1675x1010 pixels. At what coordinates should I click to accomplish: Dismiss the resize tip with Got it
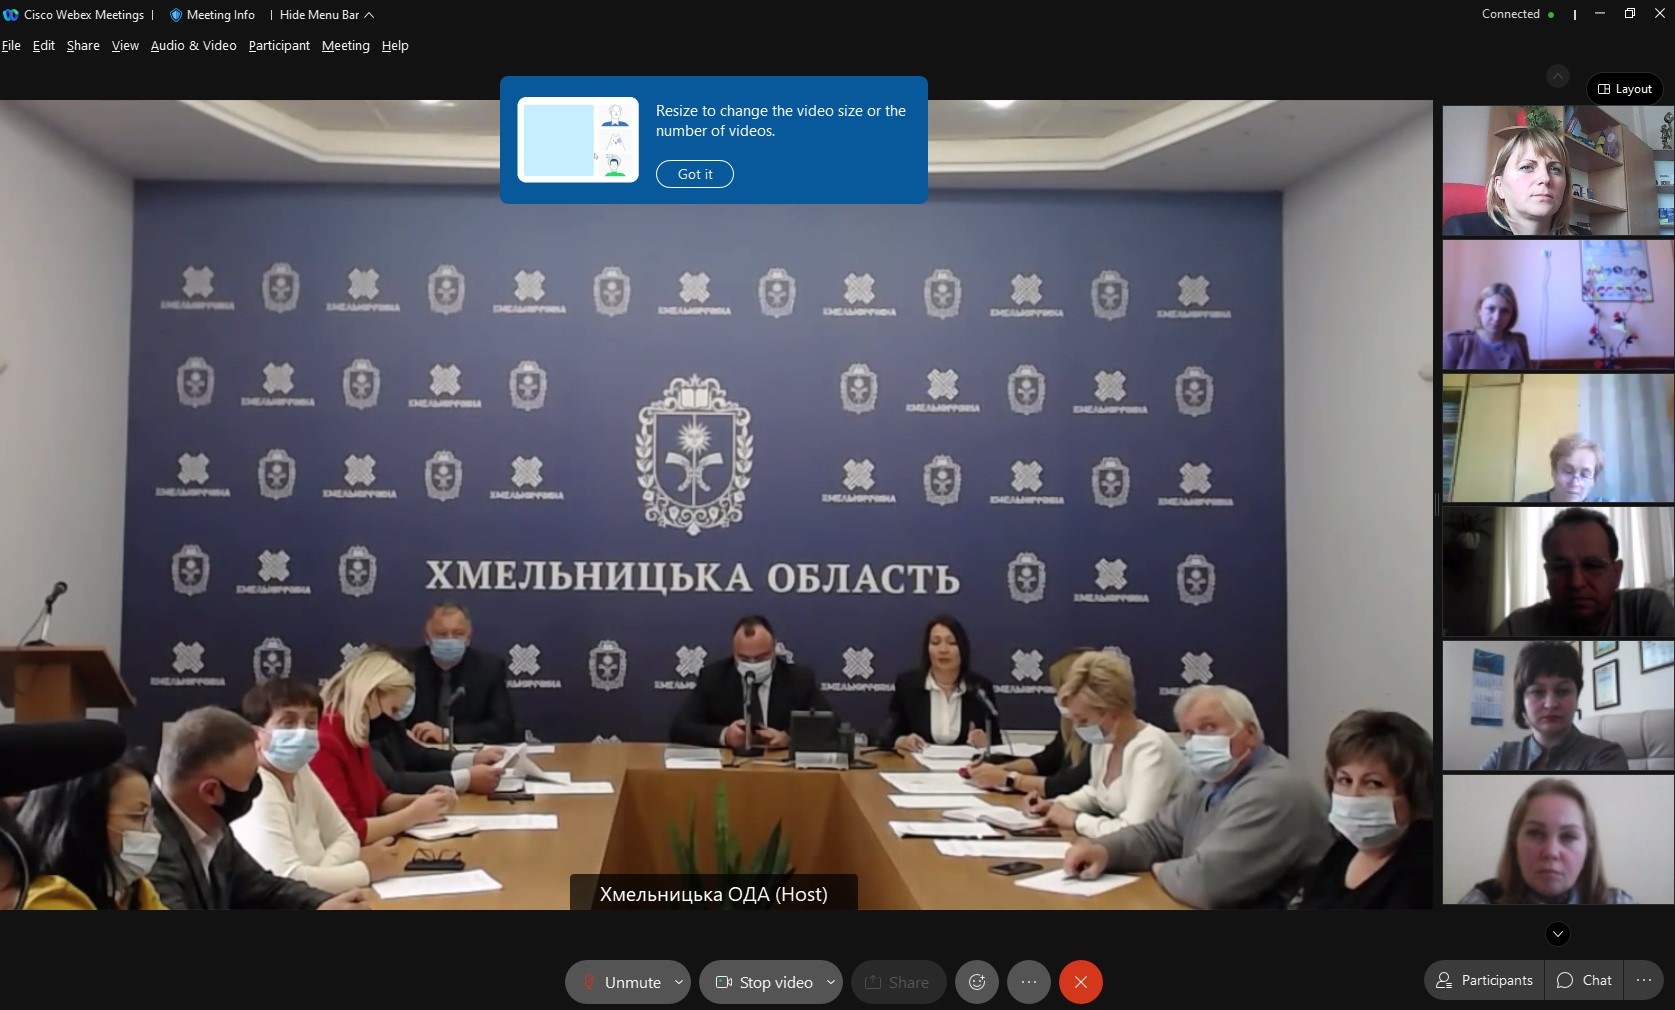(694, 174)
